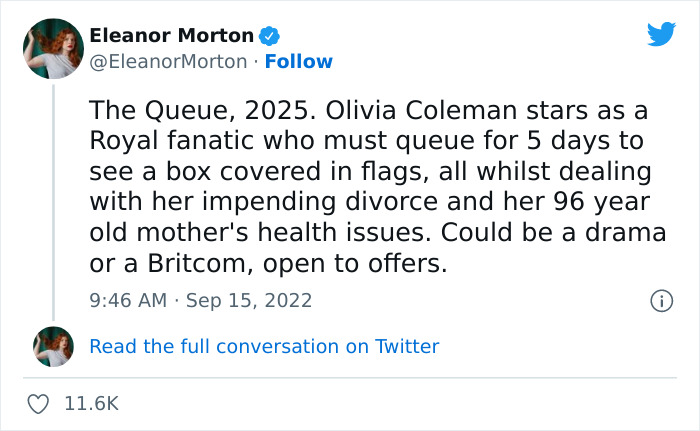Open the info circle icon
Image resolution: width=700 pixels, height=431 pixels.
pos(660,300)
